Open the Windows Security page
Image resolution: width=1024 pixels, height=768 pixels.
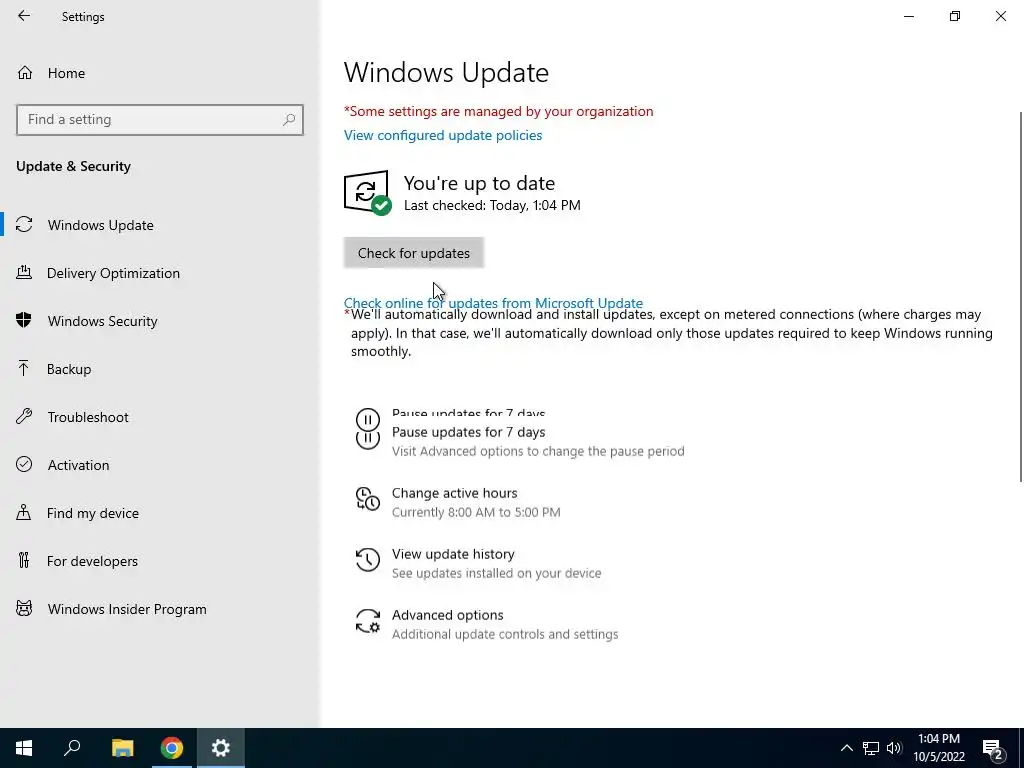coord(160,321)
